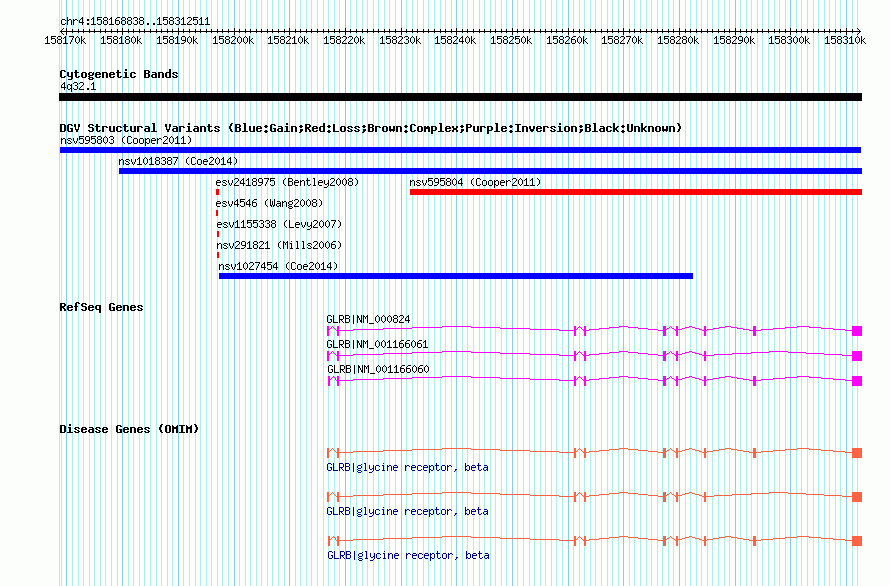Click the last exon block of GLRB|NM_001166061

857,356
